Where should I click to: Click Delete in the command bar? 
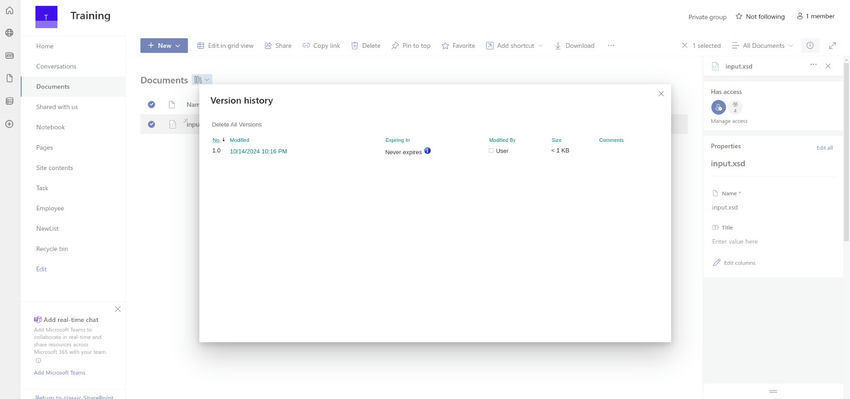pos(365,46)
